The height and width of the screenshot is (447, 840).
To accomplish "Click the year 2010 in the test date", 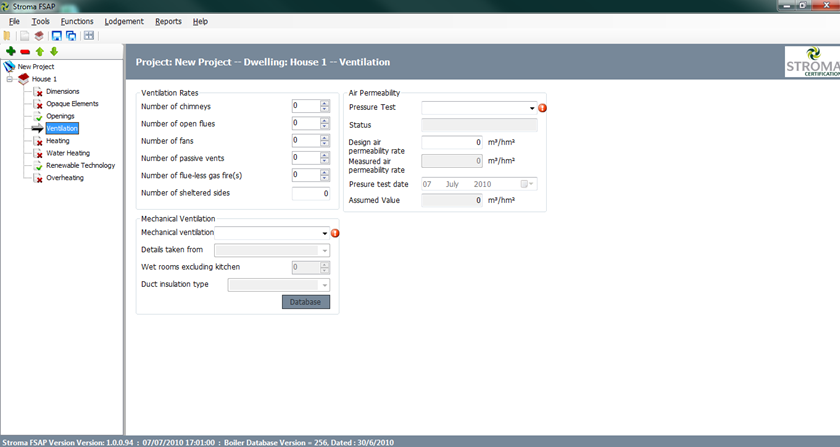I will point(482,184).
